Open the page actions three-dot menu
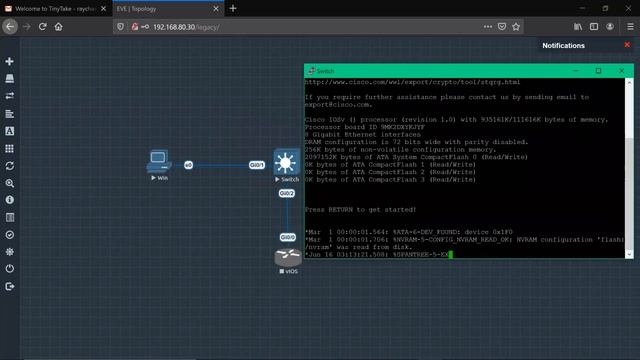640x360 pixels. 488,27
